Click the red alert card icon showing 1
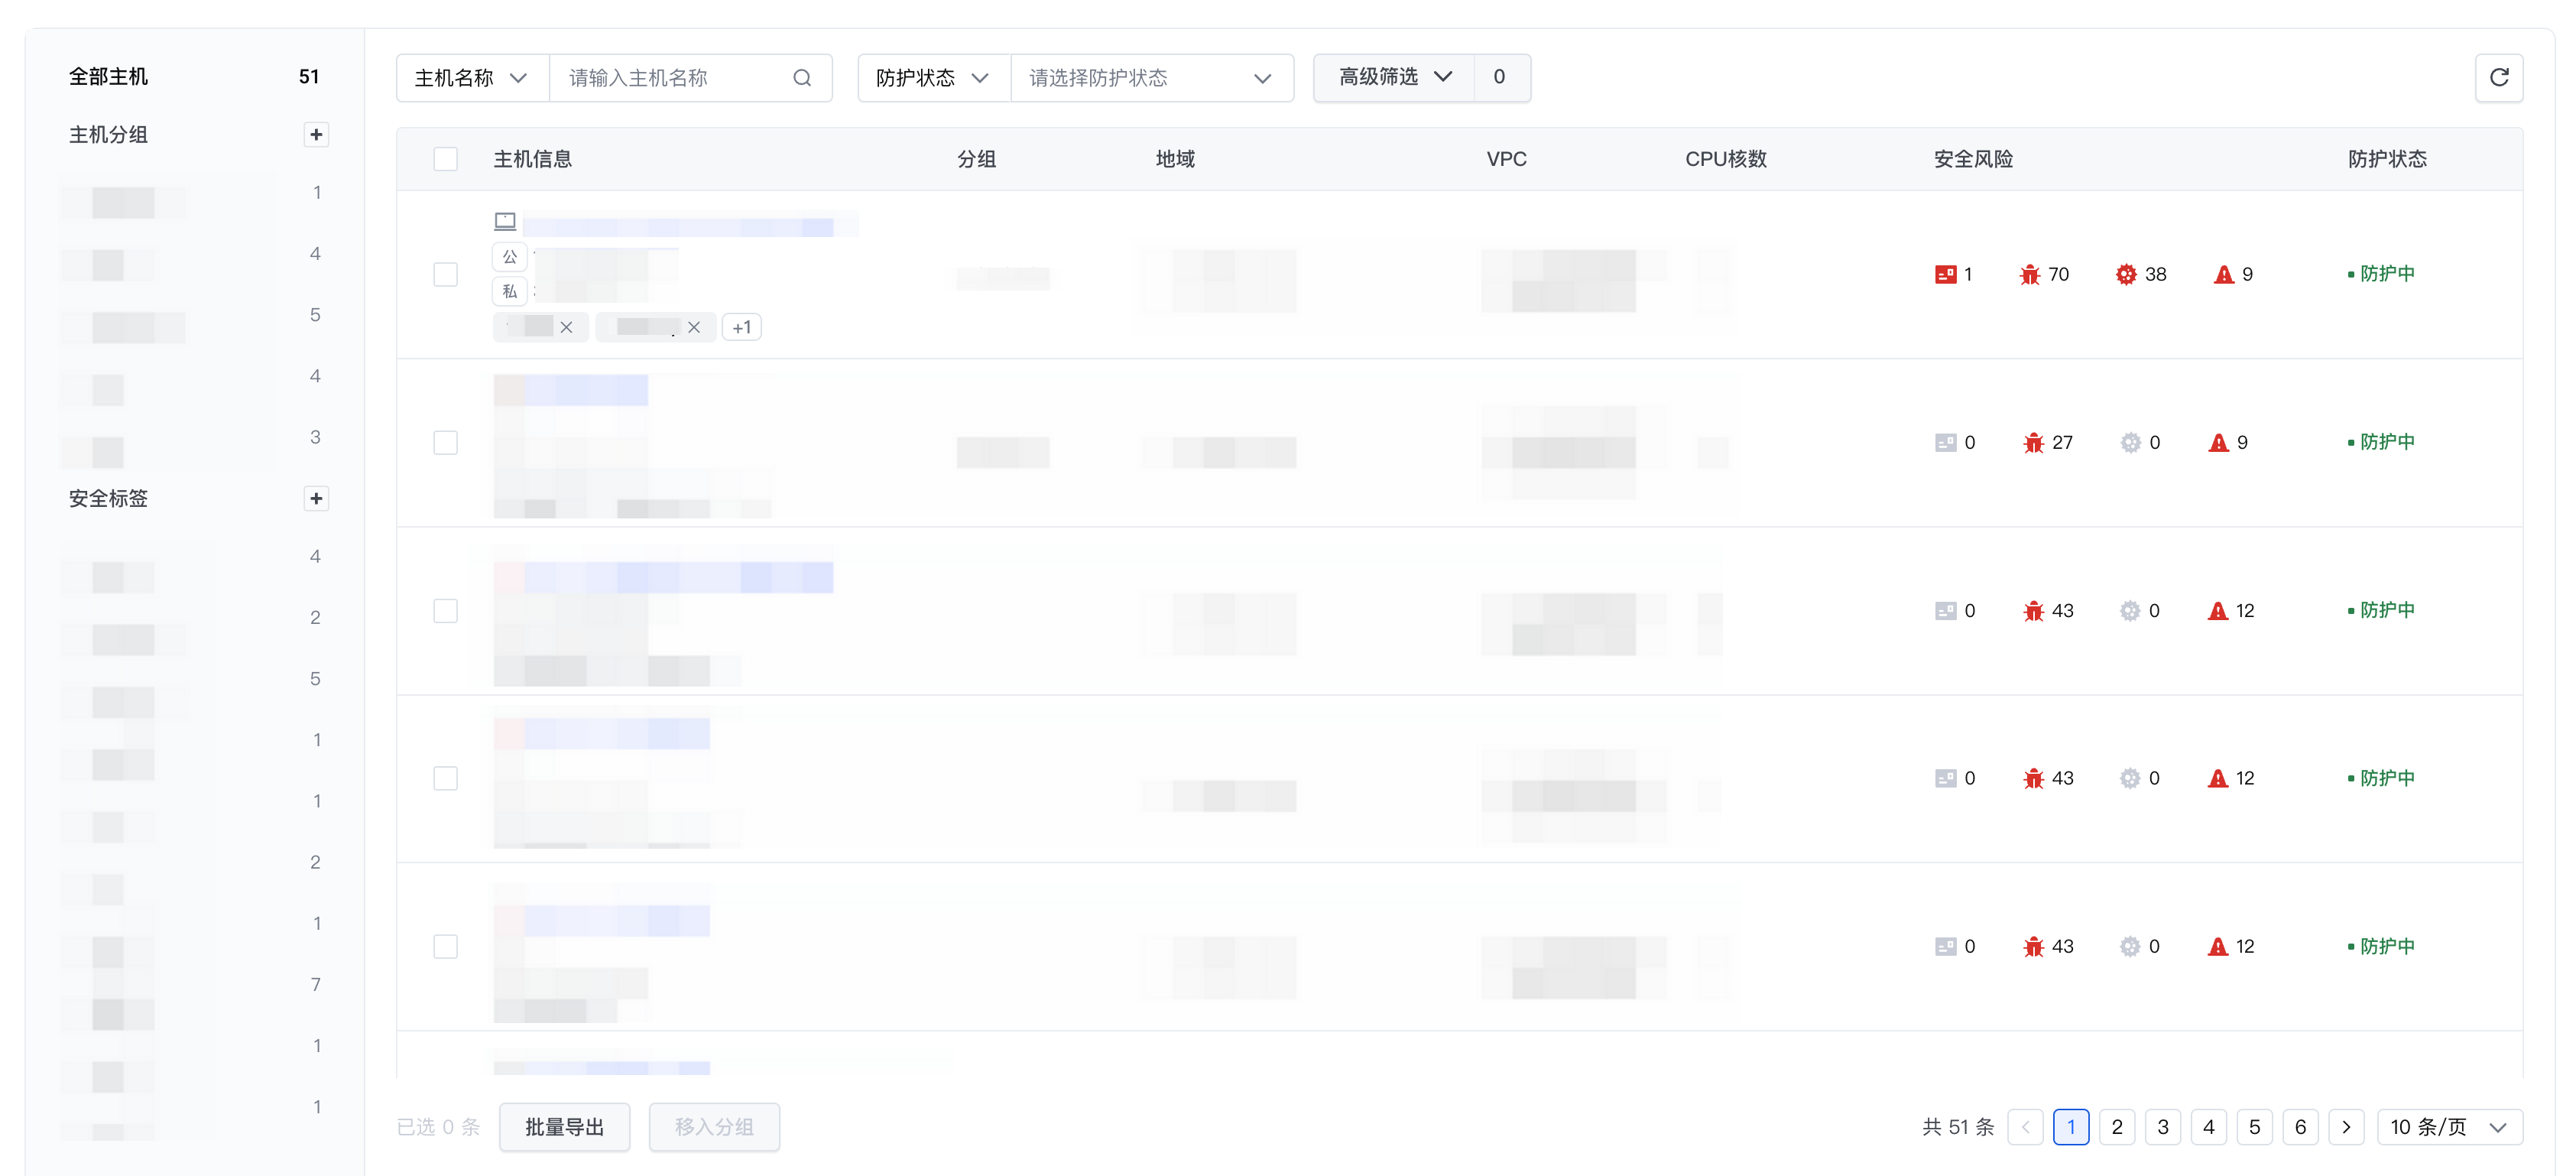This screenshot has height=1176, width=2576. (1945, 274)
